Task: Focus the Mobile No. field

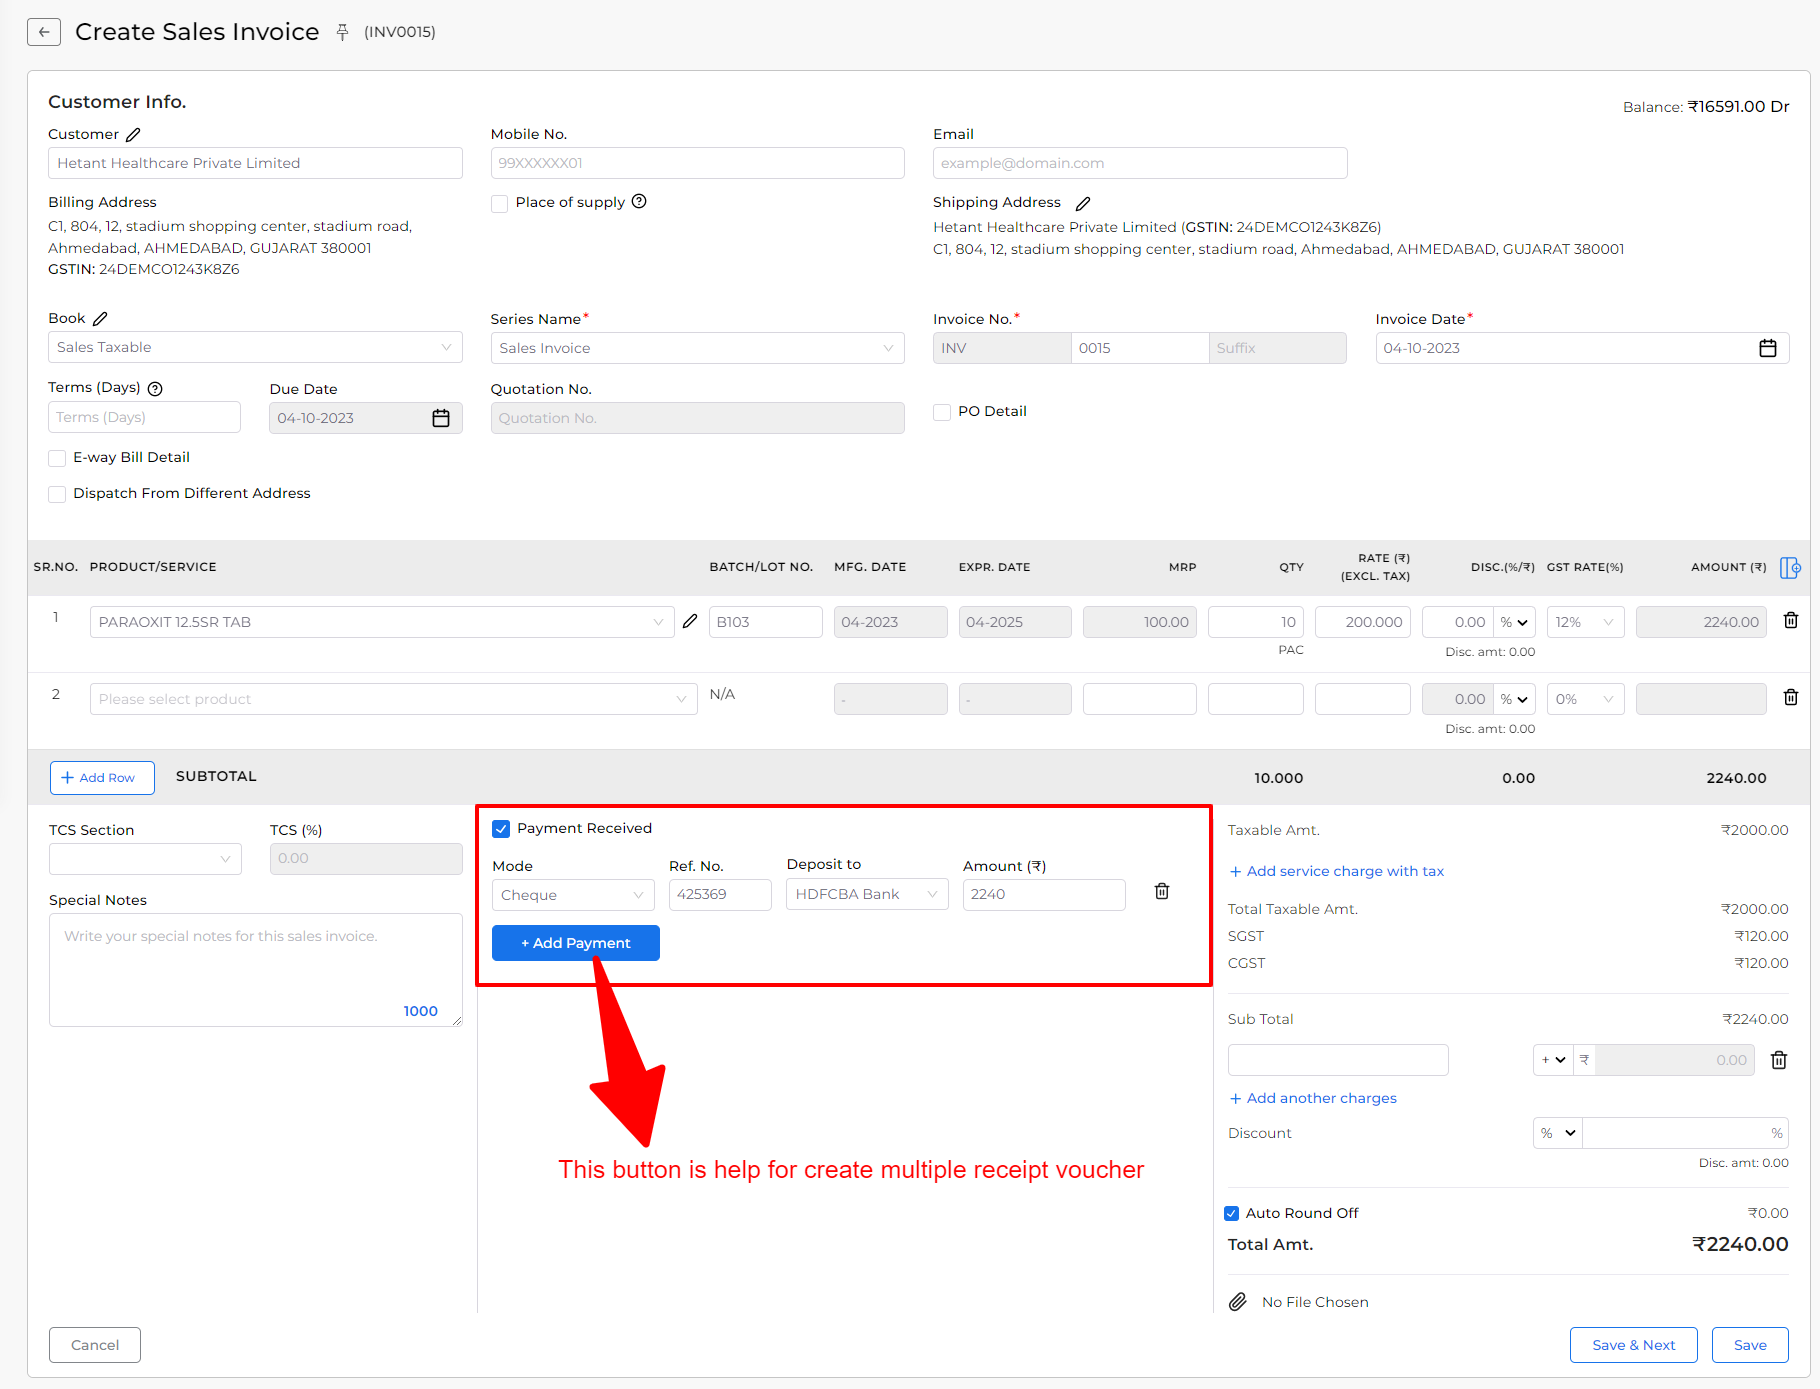Action: click(697, 163)
